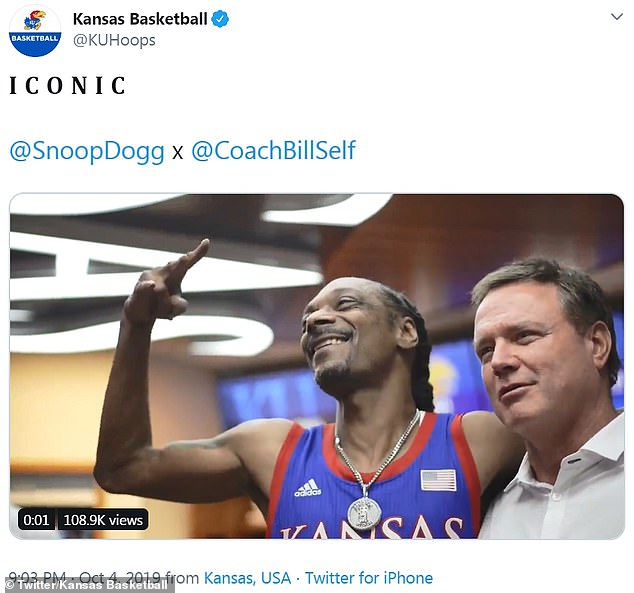The width and height of the screenshot is (634, 593).
Task: Open the Kansas Basketball display name
Action: click(140, 19)
